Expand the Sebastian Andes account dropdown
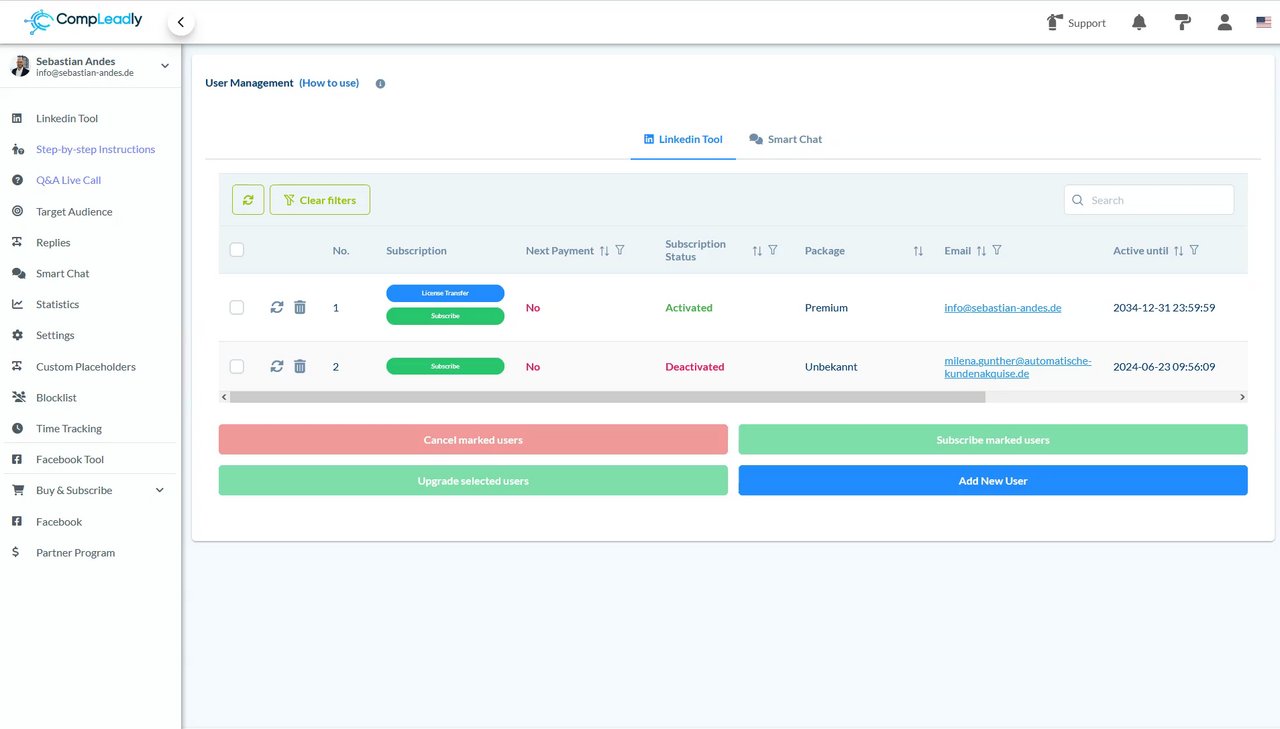The width and height of the screenshot is (1280, 729). [165, 66]
